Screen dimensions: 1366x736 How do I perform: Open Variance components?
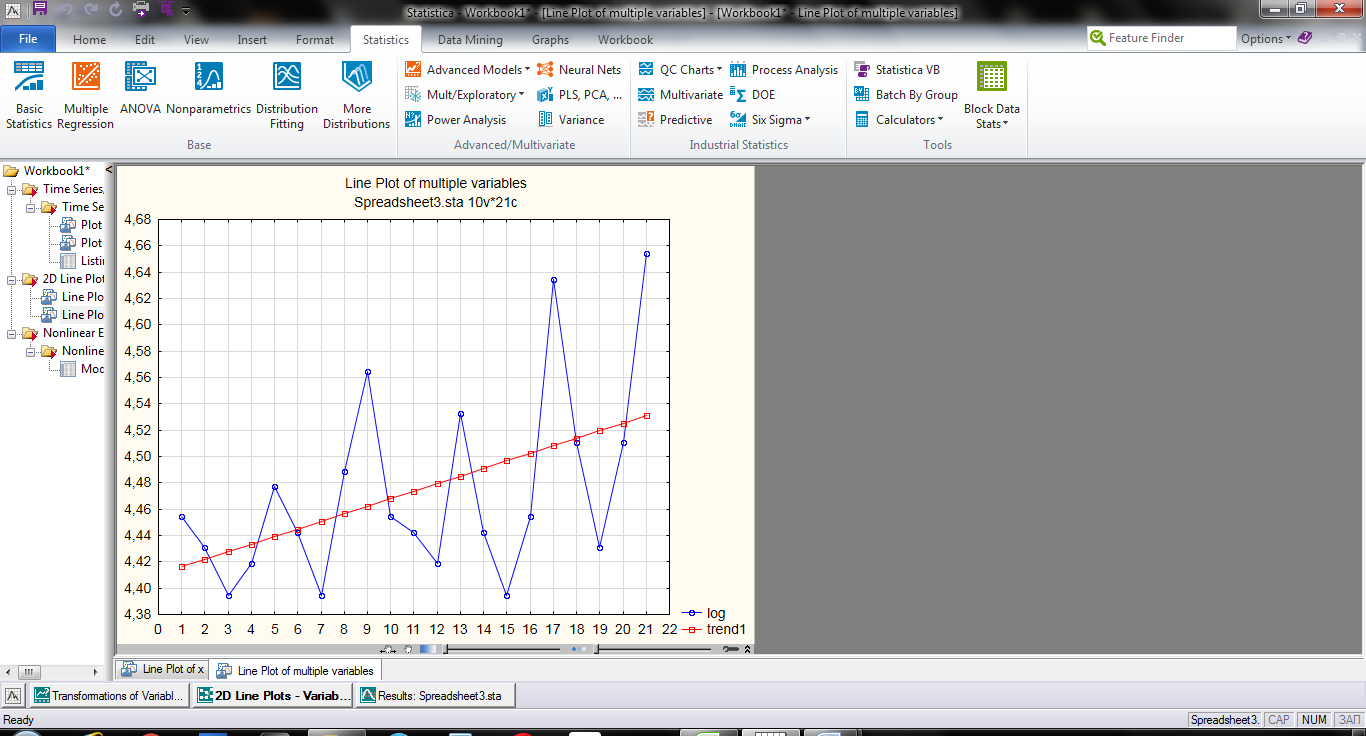571,120
